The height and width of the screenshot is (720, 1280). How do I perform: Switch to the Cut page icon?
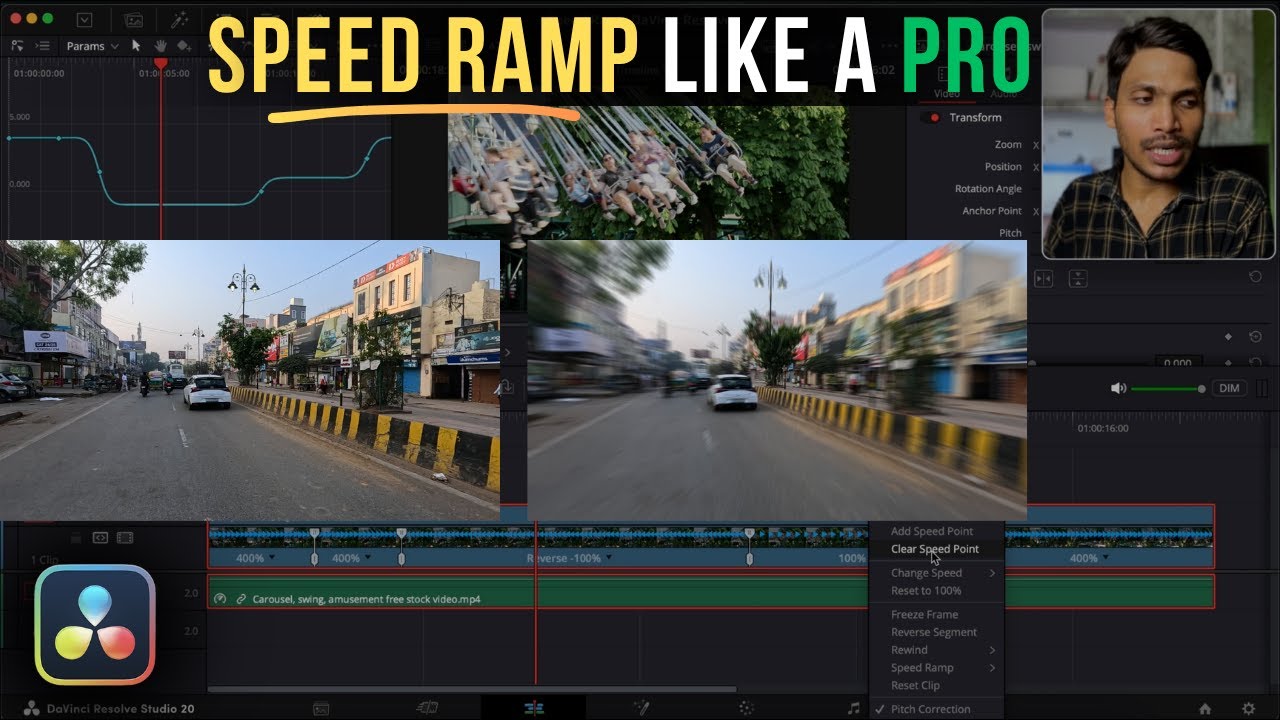click(x=427, y=708)
